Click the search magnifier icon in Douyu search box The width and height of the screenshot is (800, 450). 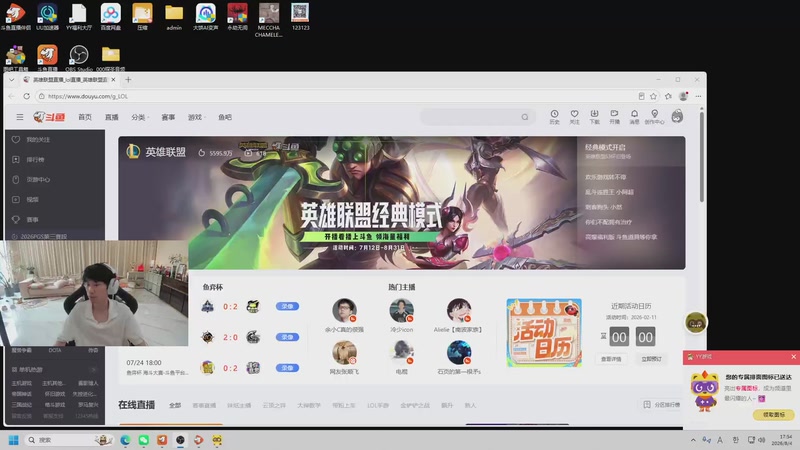tap(525, 117)
